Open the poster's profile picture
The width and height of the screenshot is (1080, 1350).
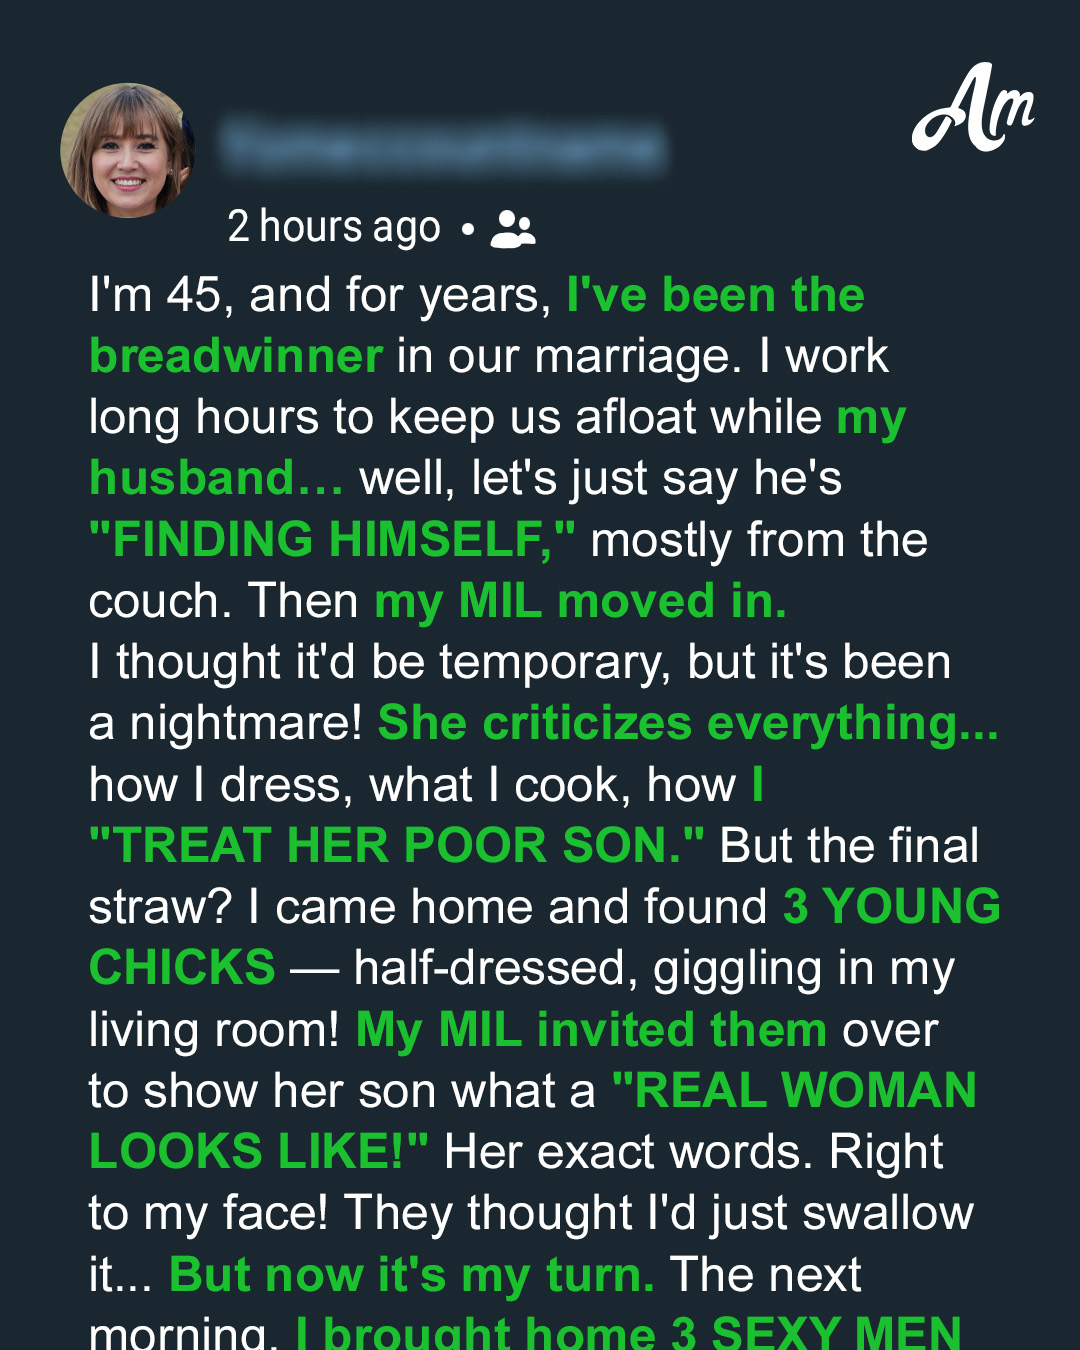tap(127, 150)
